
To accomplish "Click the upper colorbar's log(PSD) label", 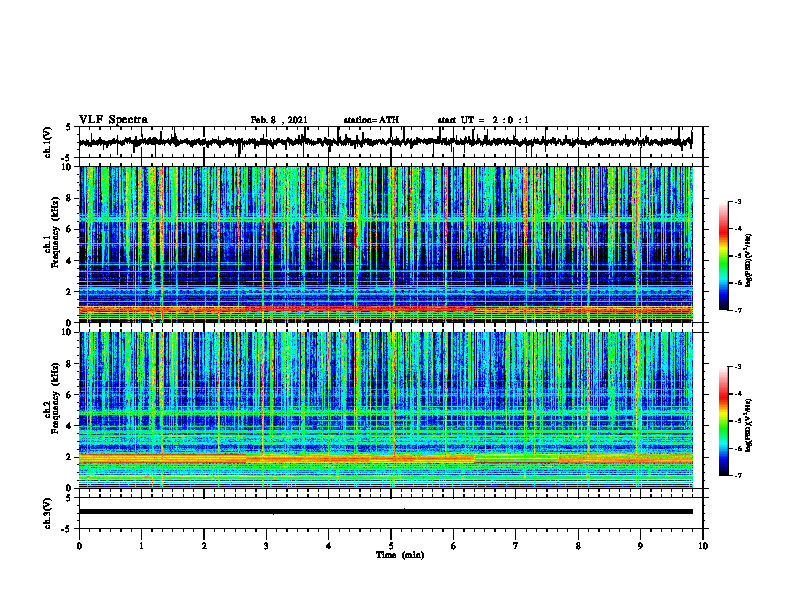I will pyautogui.click(x=749, y=261).
